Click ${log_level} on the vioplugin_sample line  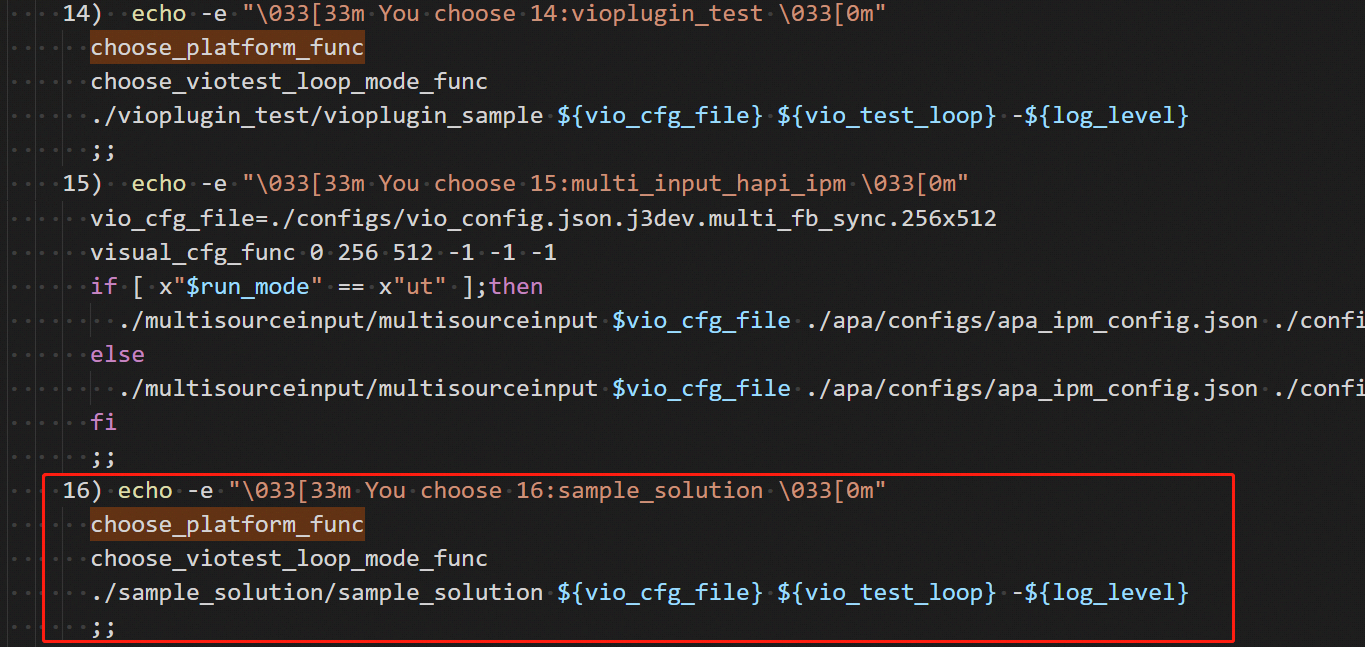(x=1107, y=115)
